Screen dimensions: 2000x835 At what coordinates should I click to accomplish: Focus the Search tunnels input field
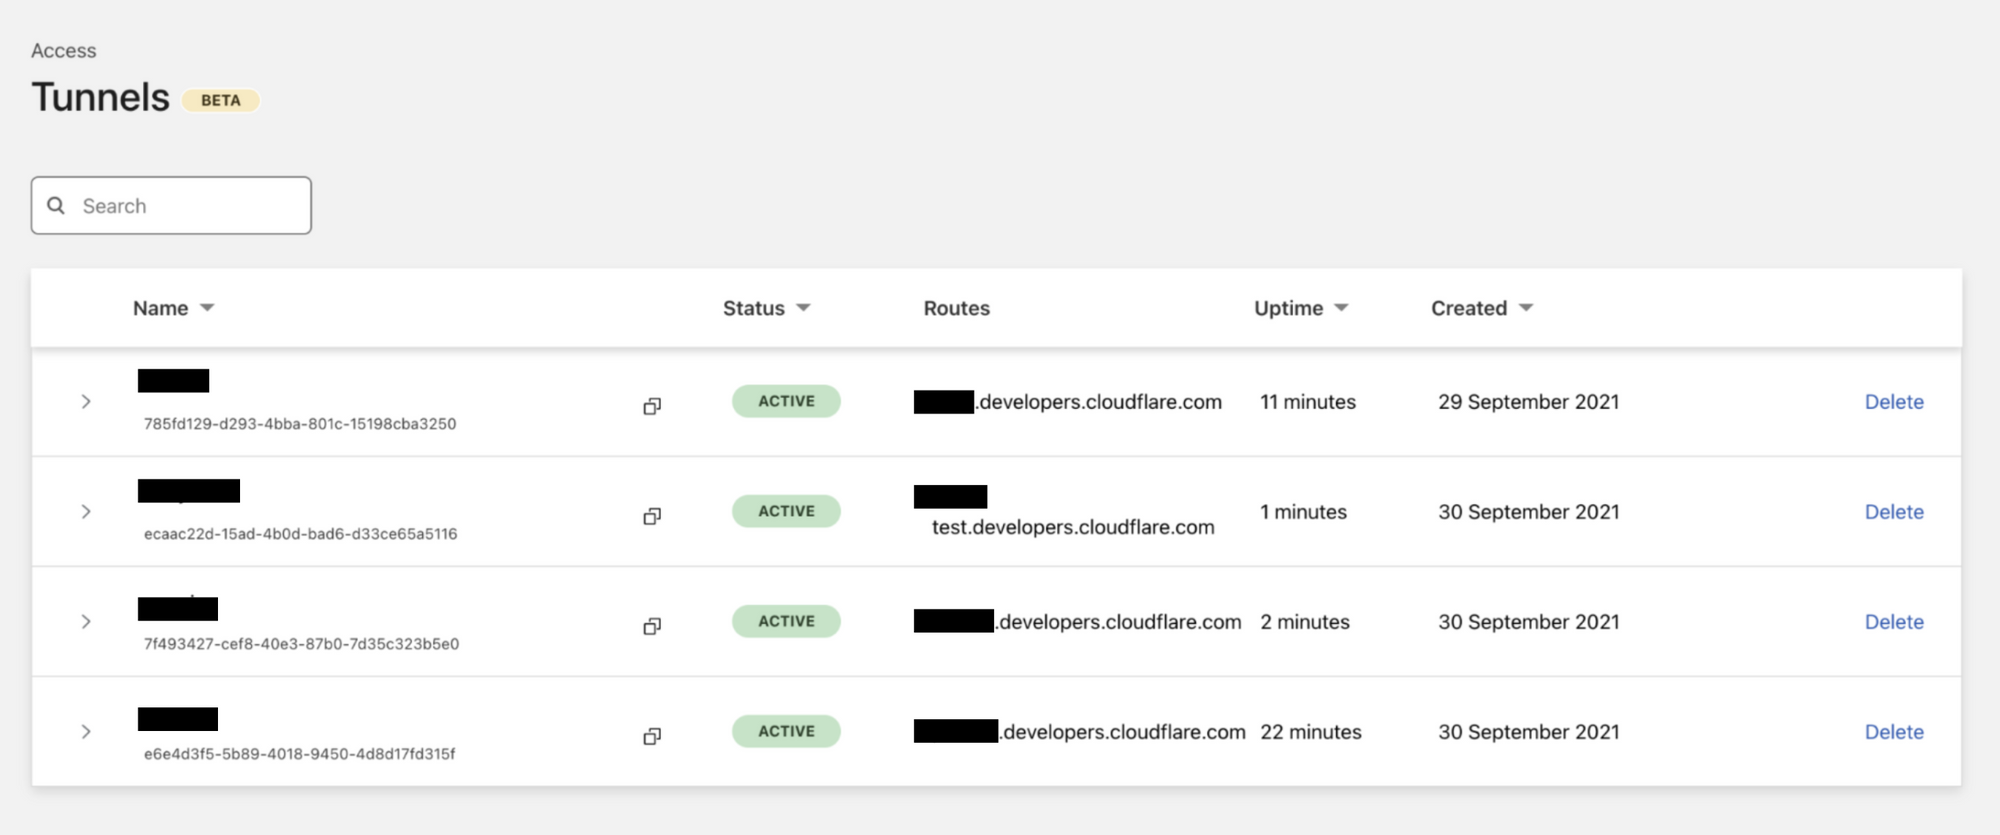click(x=171, y=206)
